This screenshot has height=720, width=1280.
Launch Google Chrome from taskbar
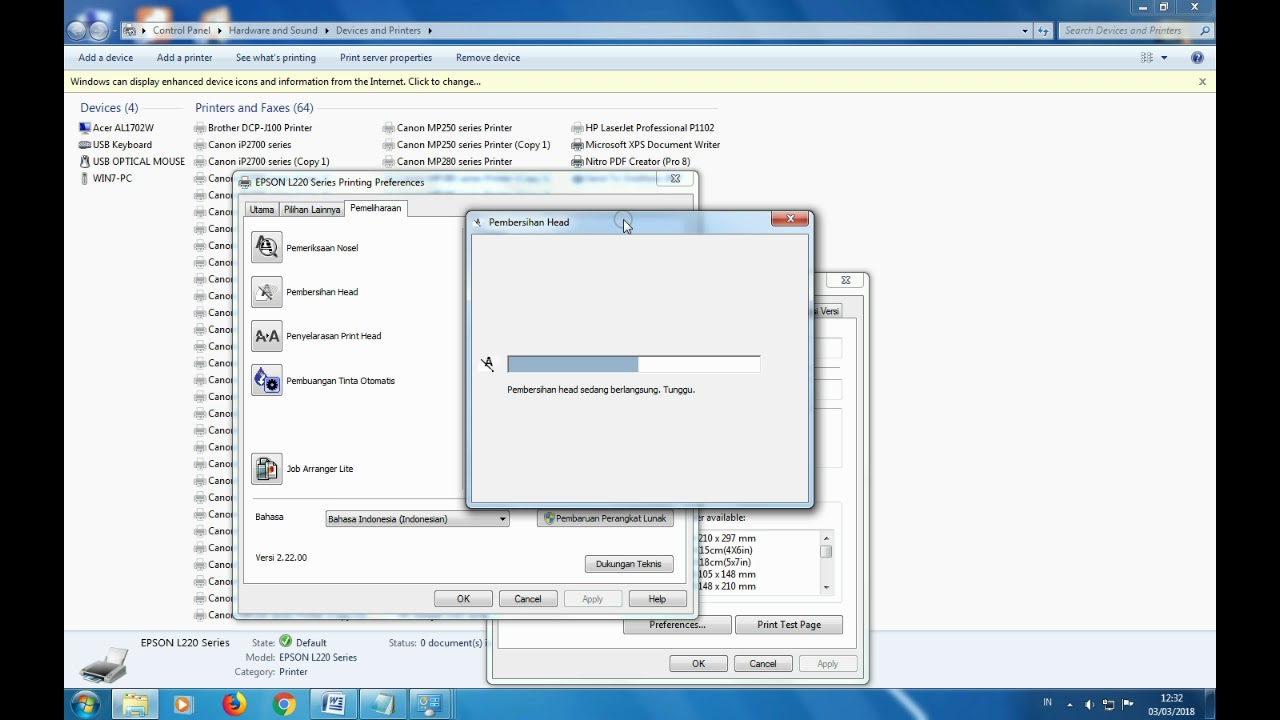(284, 704)
